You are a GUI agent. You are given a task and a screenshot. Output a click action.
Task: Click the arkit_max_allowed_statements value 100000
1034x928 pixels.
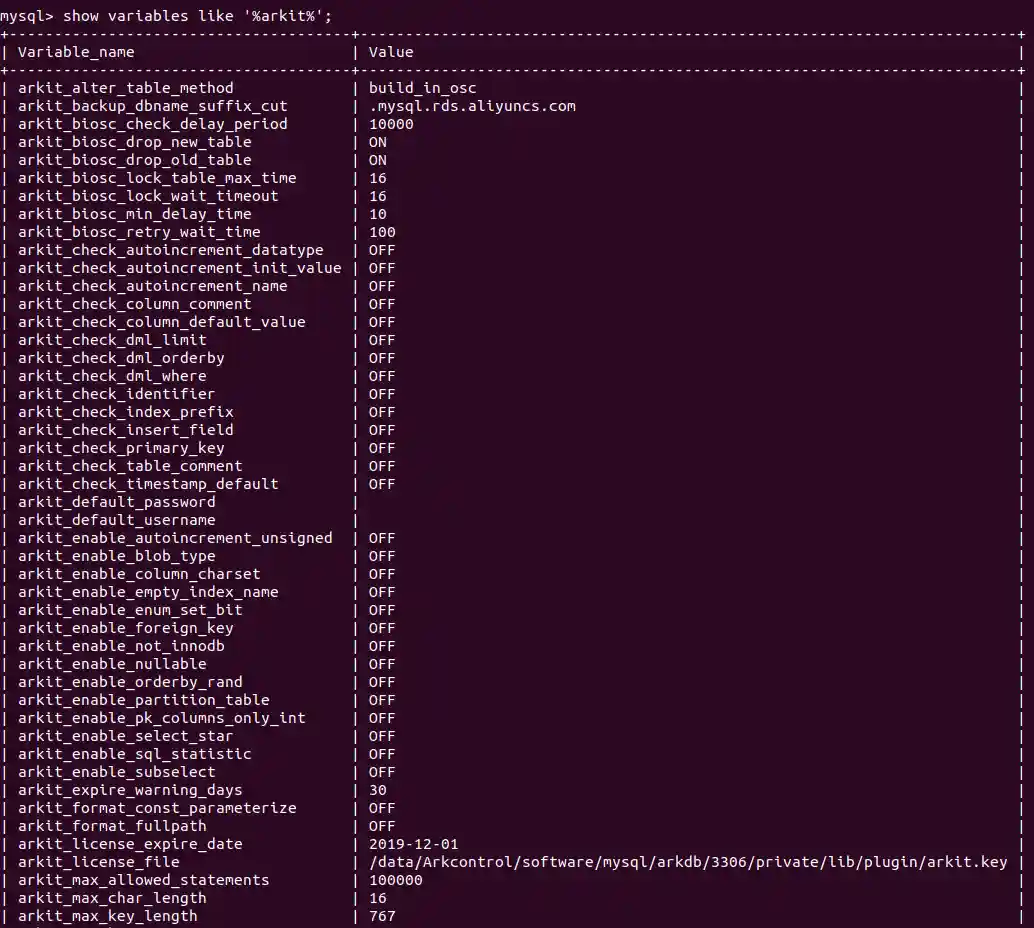click(395, 880)
